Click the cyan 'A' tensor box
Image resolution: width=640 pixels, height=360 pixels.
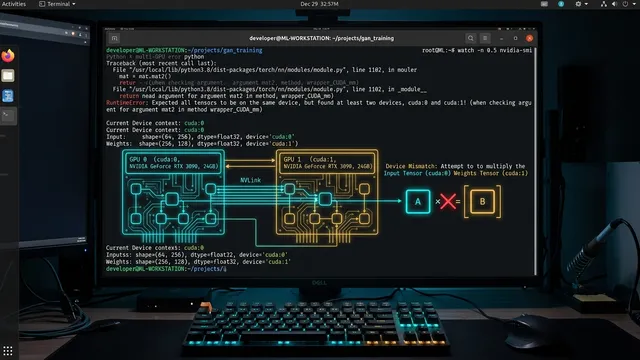coord(418,201)
